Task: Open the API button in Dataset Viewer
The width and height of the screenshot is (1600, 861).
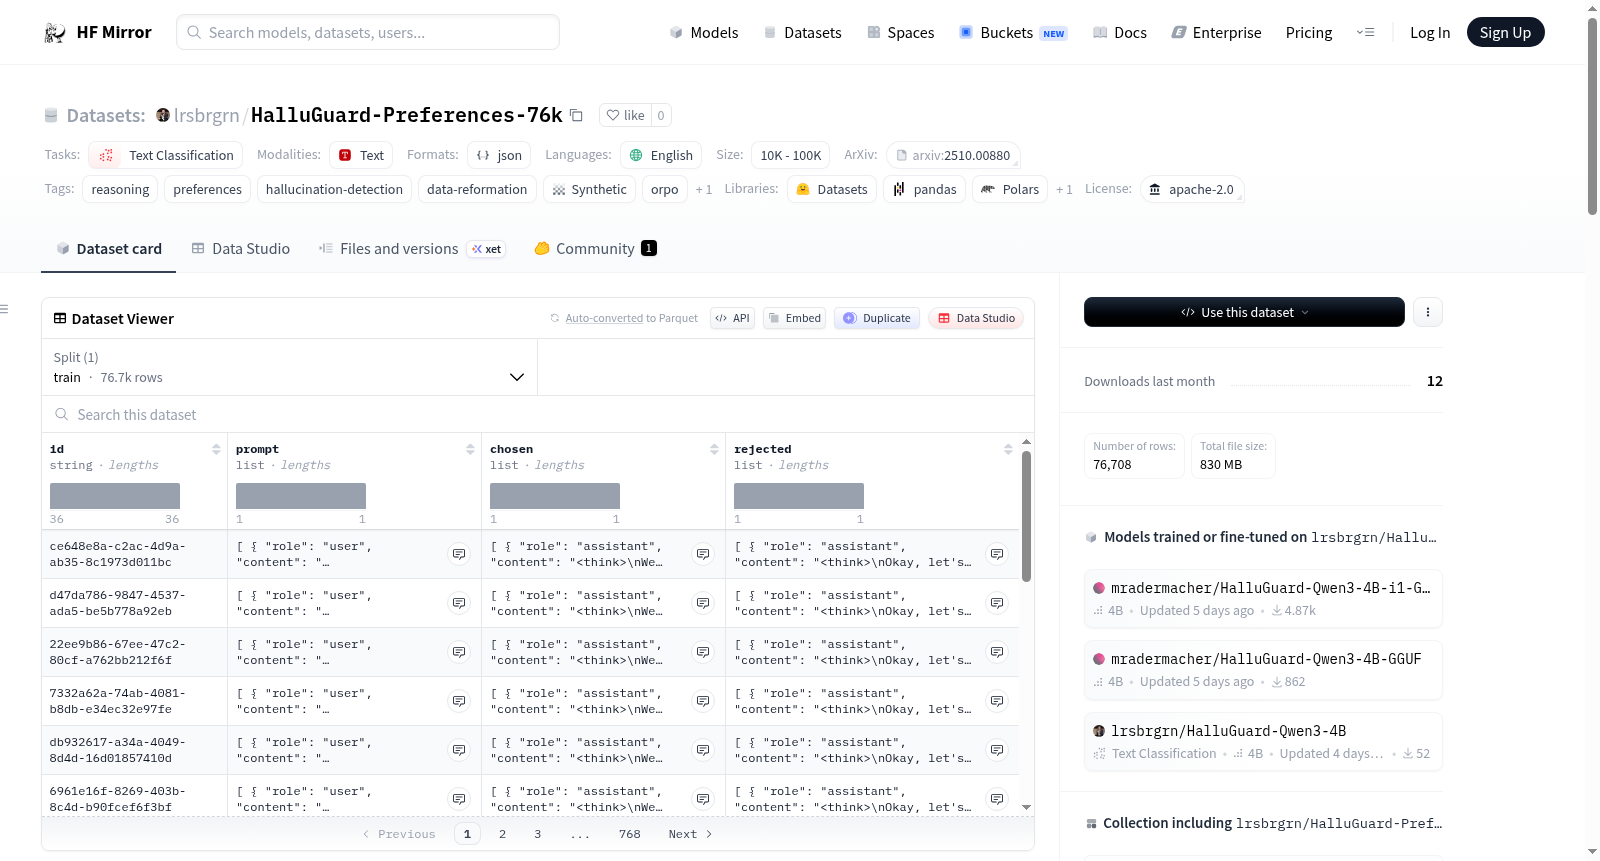Action: [733, 318]
